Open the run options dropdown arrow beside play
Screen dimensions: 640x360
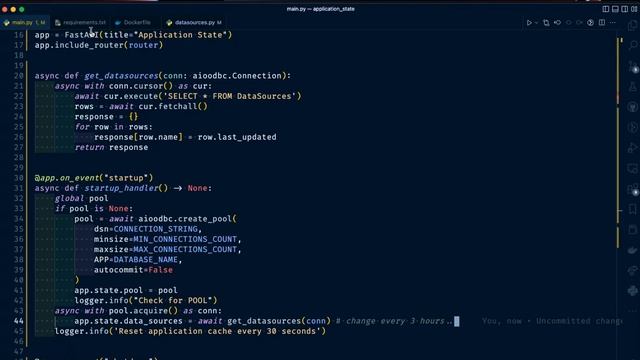pyautogui.click(x=536, y=23)
